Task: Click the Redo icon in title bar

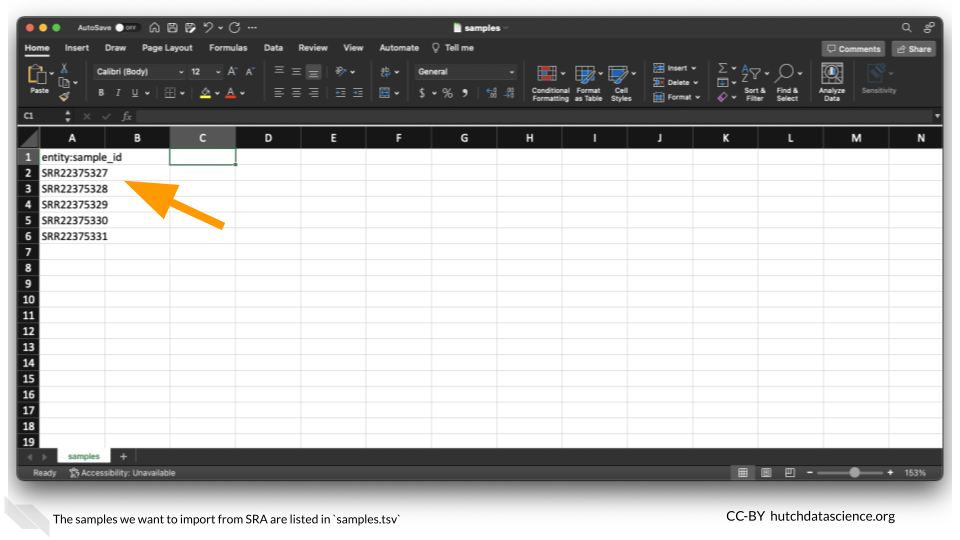Action: click(234, 28)
